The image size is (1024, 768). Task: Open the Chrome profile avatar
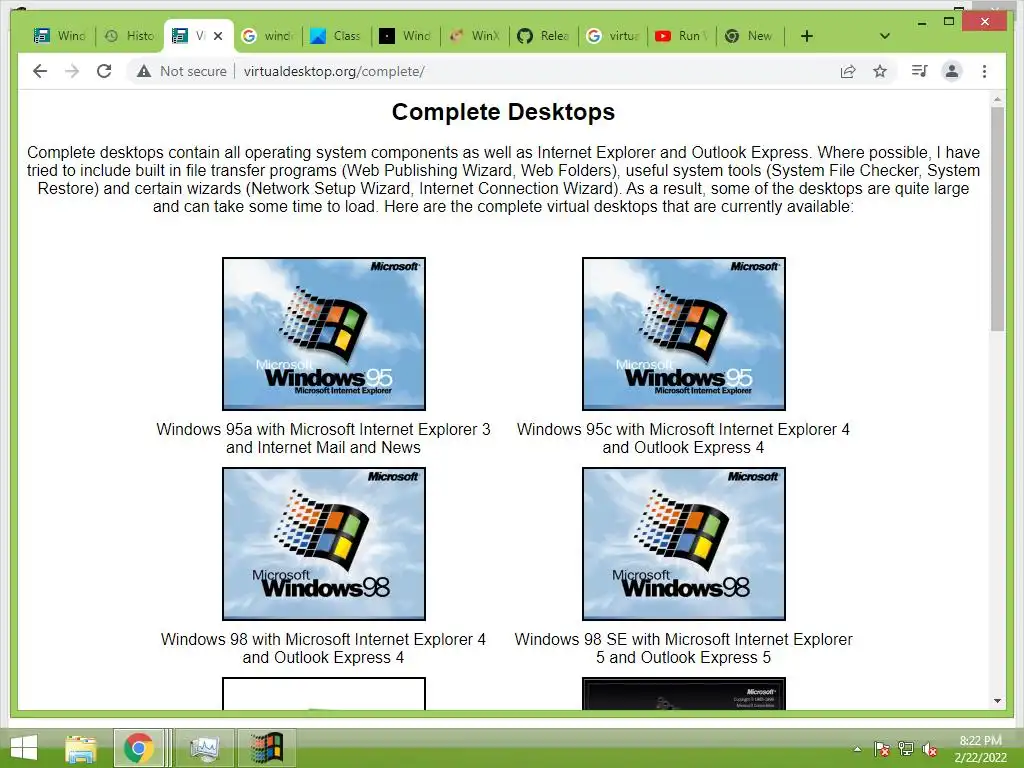coord(952,71)
